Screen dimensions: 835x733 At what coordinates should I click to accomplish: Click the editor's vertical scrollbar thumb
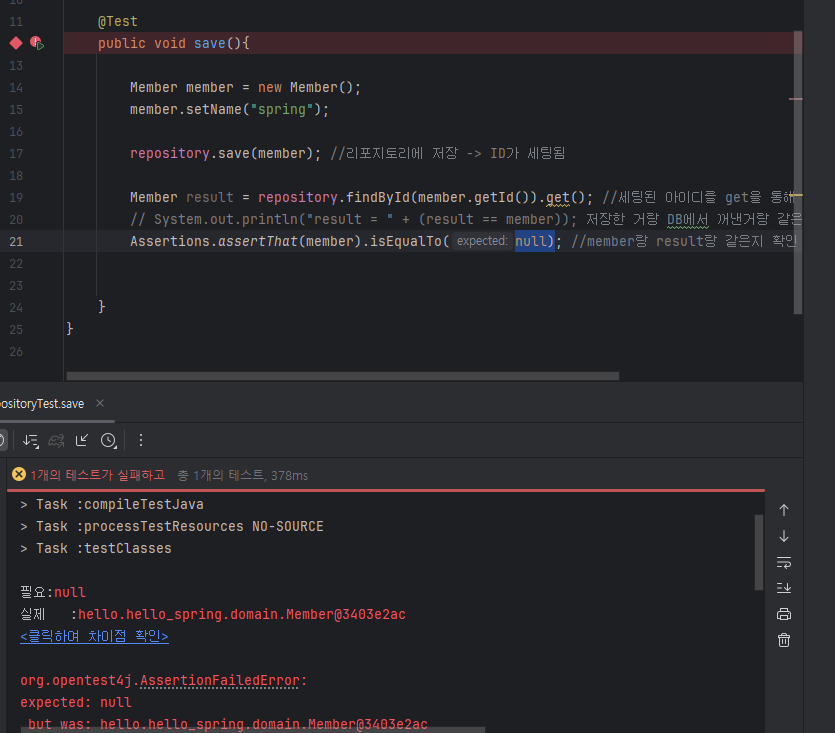point(798,172)
